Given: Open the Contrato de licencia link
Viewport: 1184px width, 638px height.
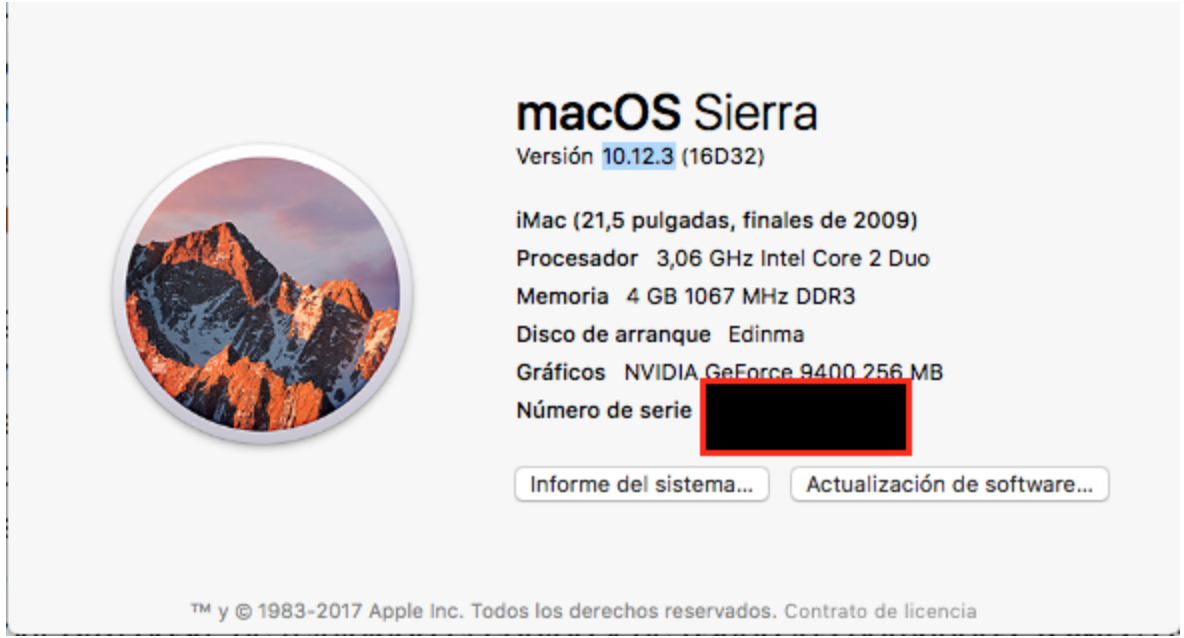Looking at the screenshot, I should coord(880,610).
